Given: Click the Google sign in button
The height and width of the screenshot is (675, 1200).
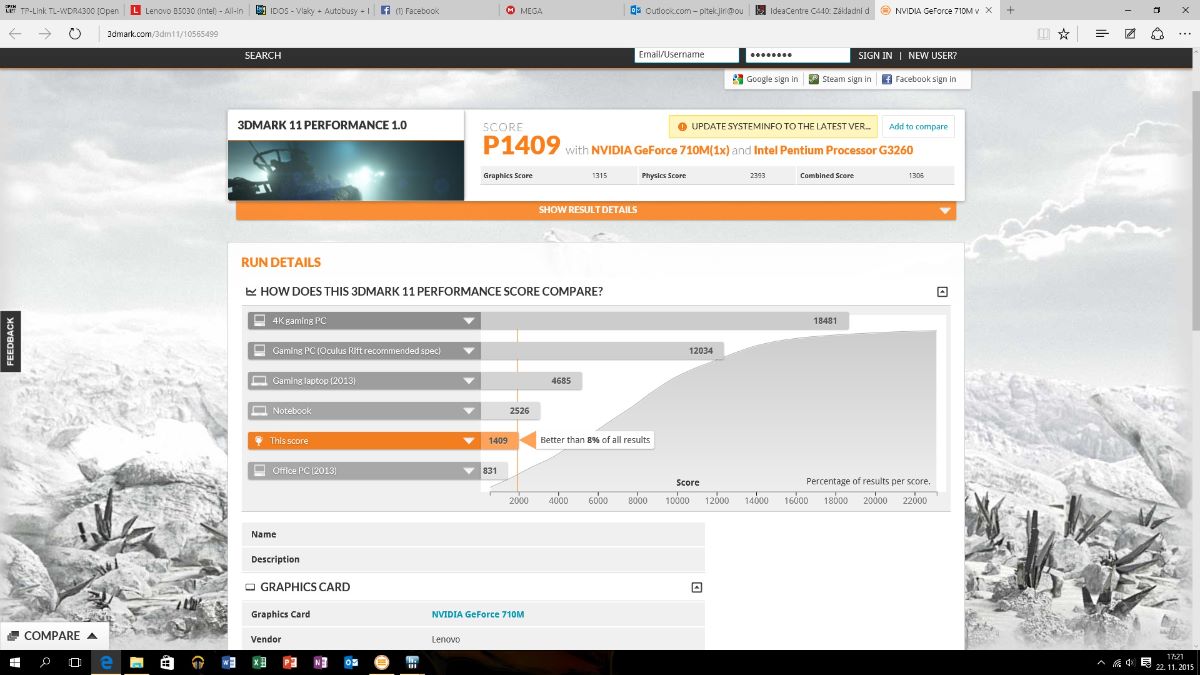Looking at the screenshot, I should tap(765, 79).
